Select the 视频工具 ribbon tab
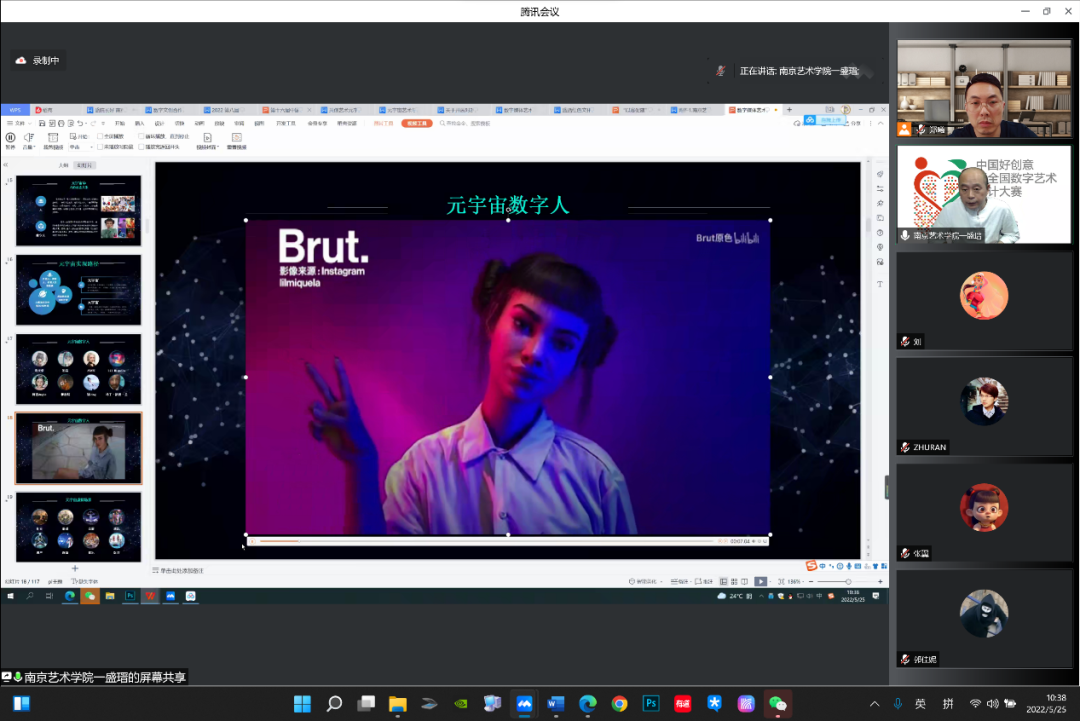This screenshot has width=1080, height=721. pos(417,123)
